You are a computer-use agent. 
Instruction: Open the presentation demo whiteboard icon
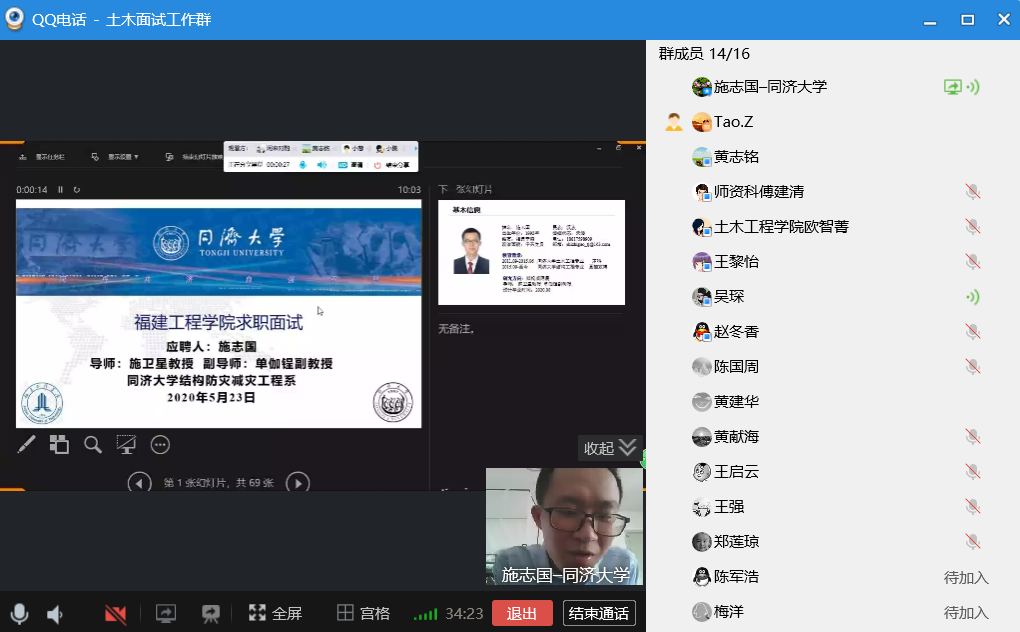coord(211,613)
